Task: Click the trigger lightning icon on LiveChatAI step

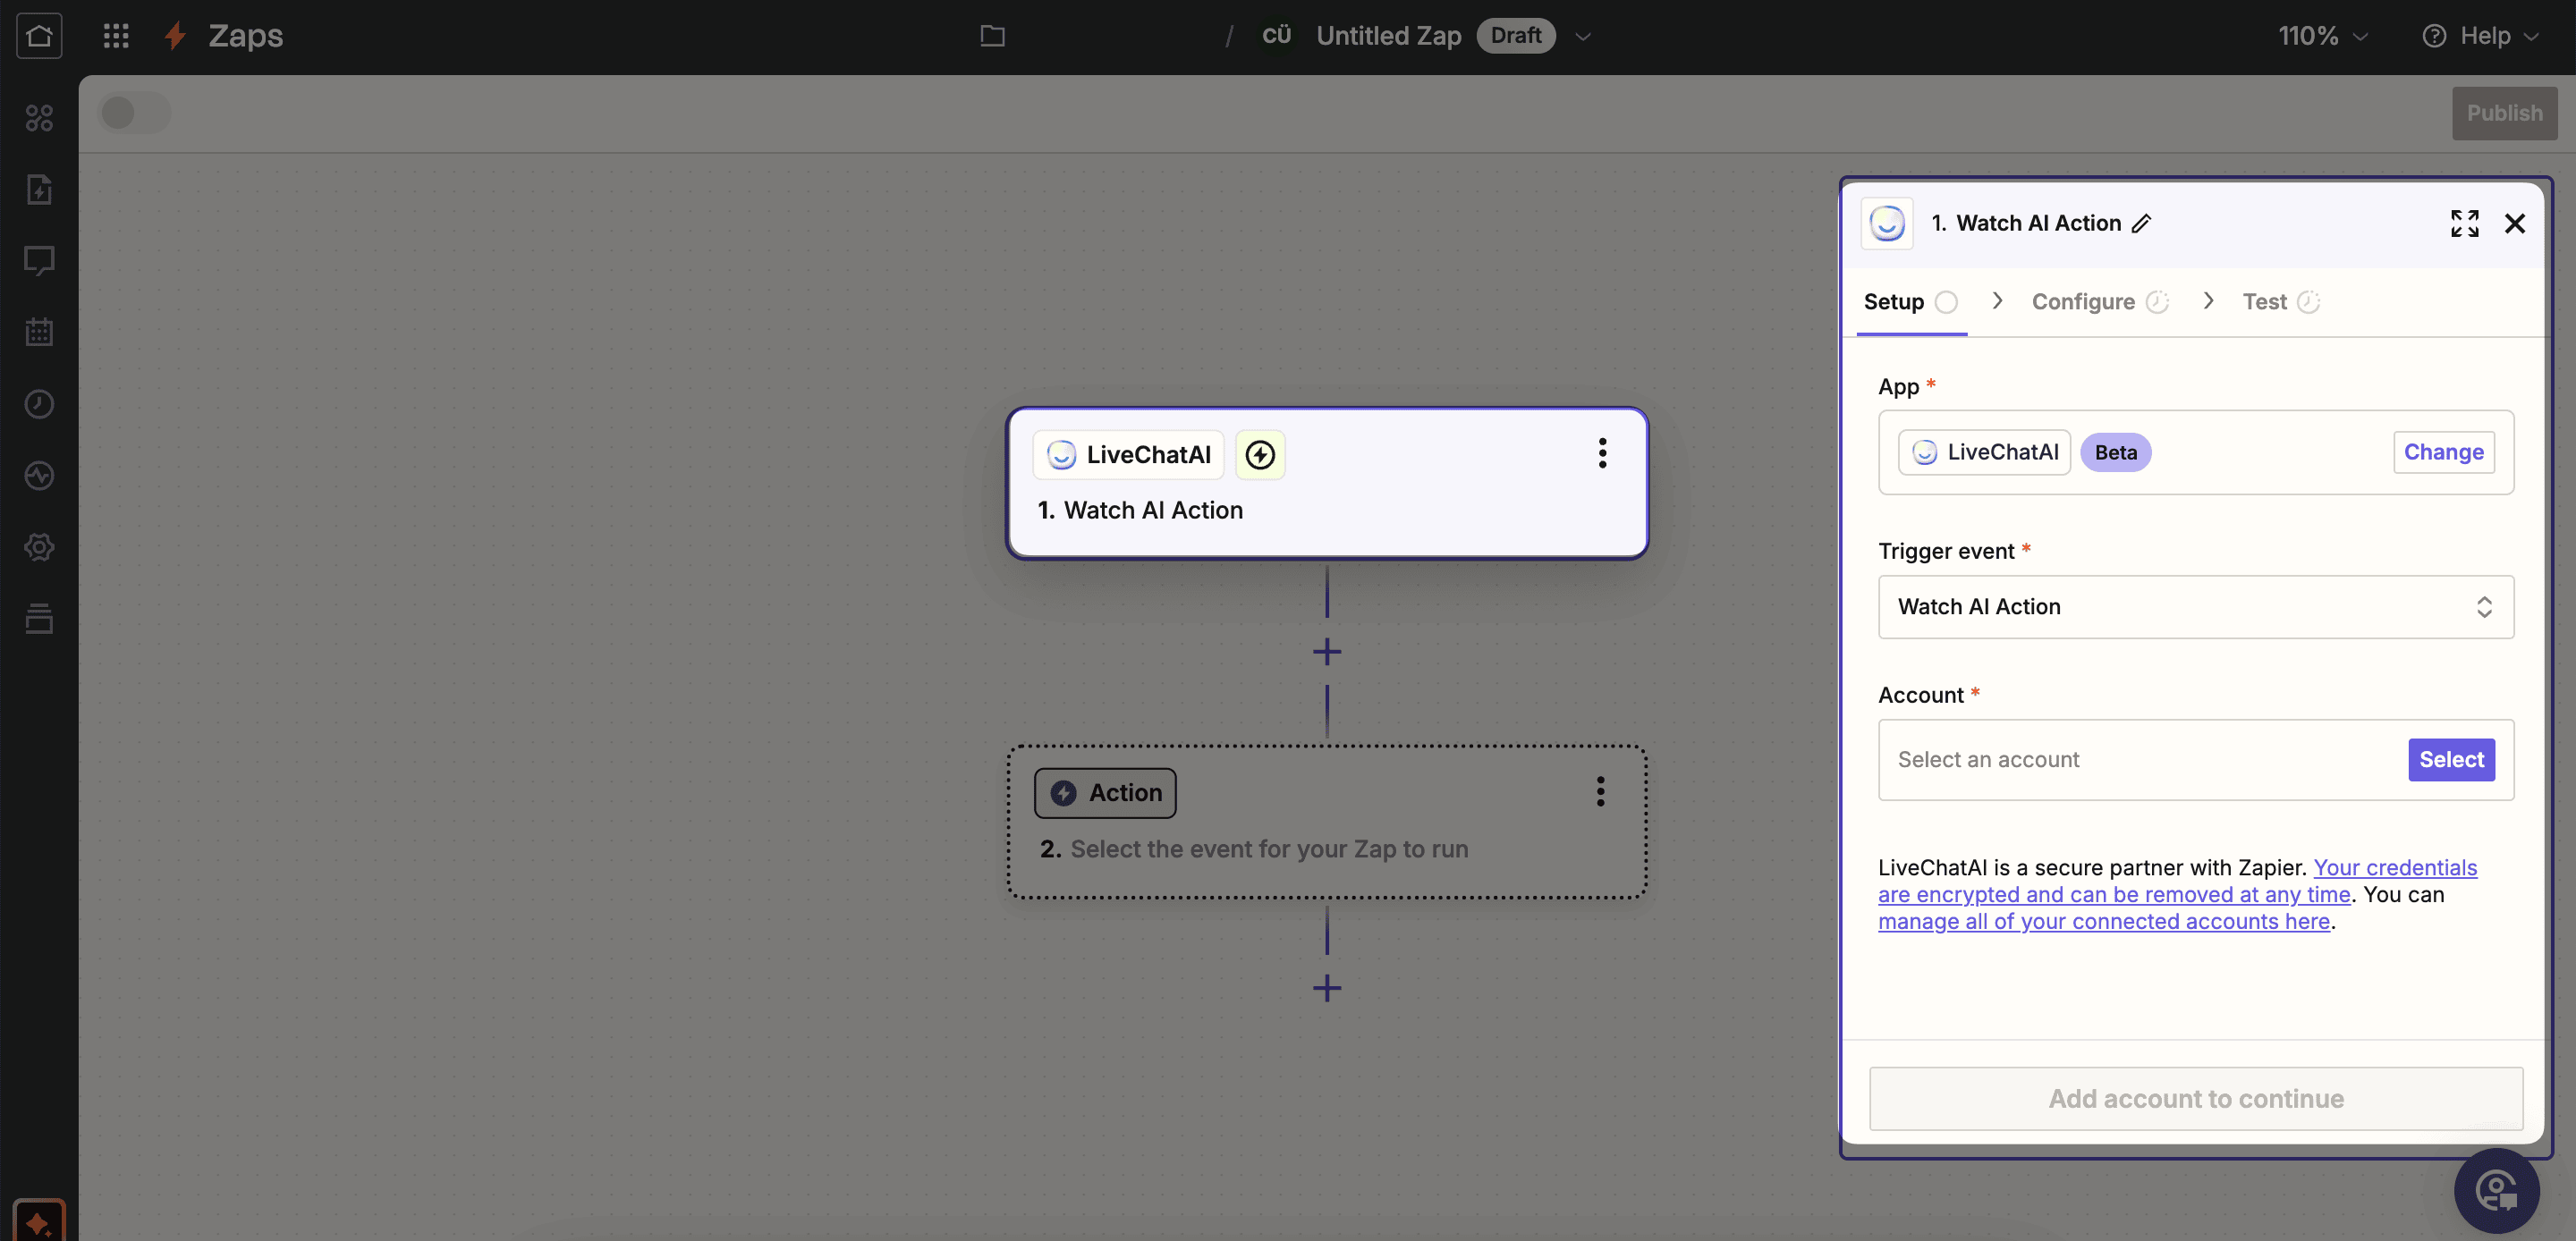Action: point(1260,455)
